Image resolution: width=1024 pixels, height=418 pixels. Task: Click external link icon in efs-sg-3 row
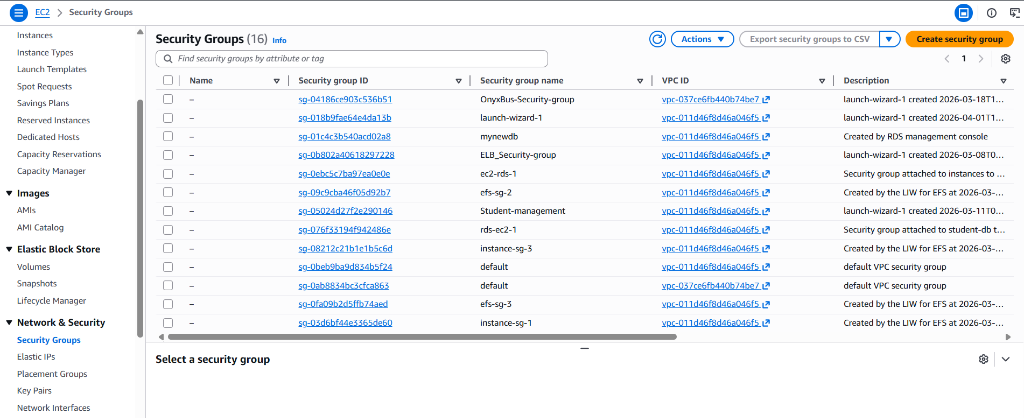coord(766,304)
